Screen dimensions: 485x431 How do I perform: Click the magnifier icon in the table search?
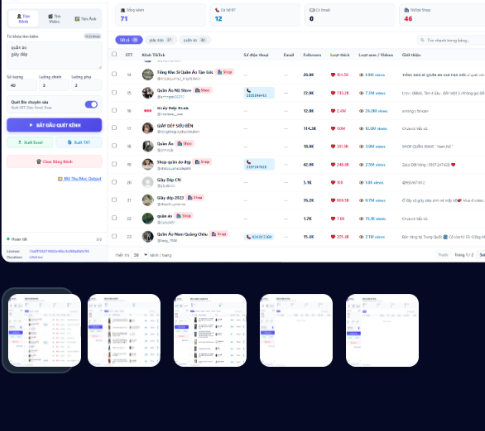(x=422, y=40)
